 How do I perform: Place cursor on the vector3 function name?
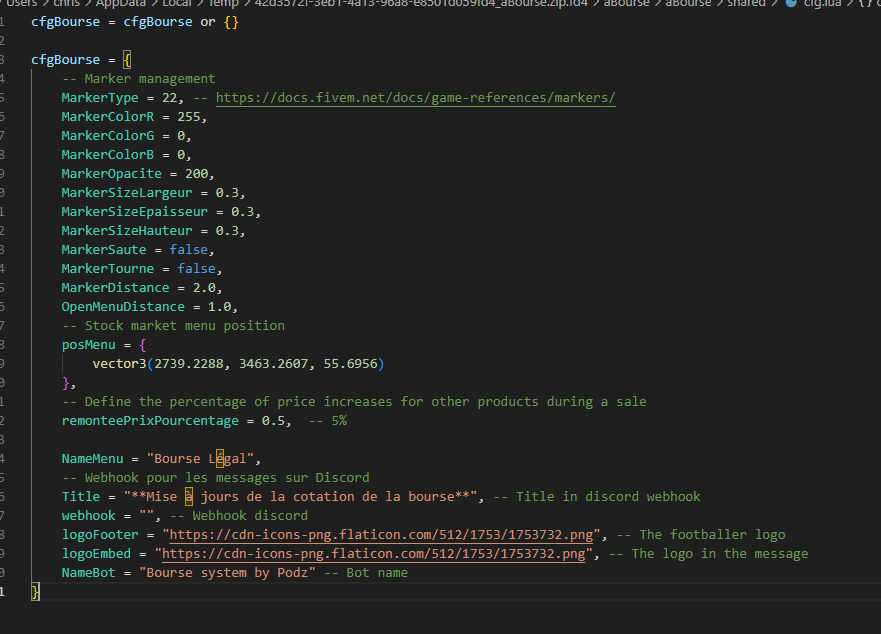(119, 364)
